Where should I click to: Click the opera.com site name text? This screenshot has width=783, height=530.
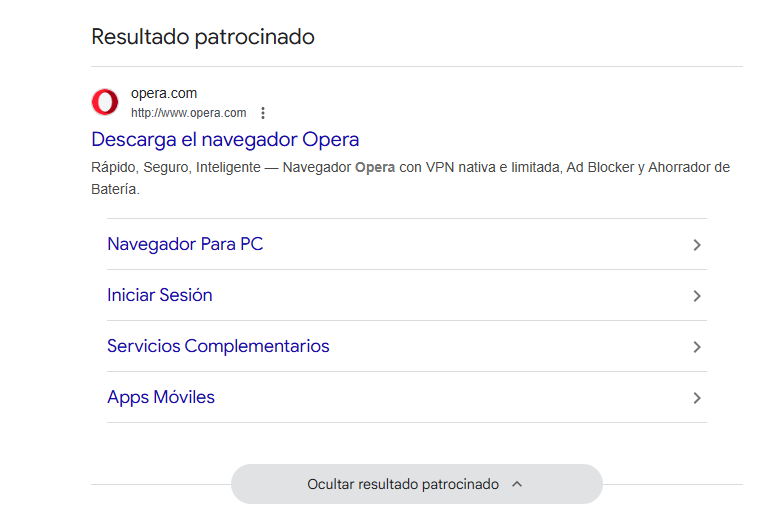(164, 93)
